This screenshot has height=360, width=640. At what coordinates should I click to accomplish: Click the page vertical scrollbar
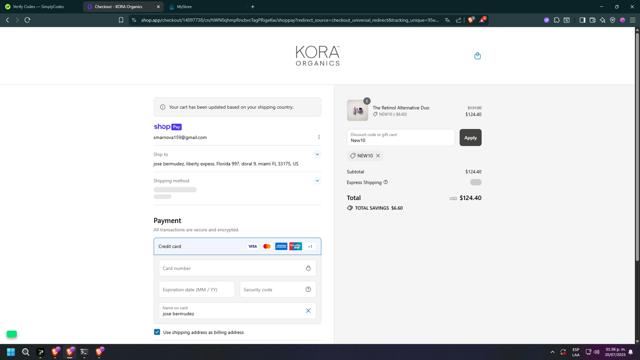638,147
